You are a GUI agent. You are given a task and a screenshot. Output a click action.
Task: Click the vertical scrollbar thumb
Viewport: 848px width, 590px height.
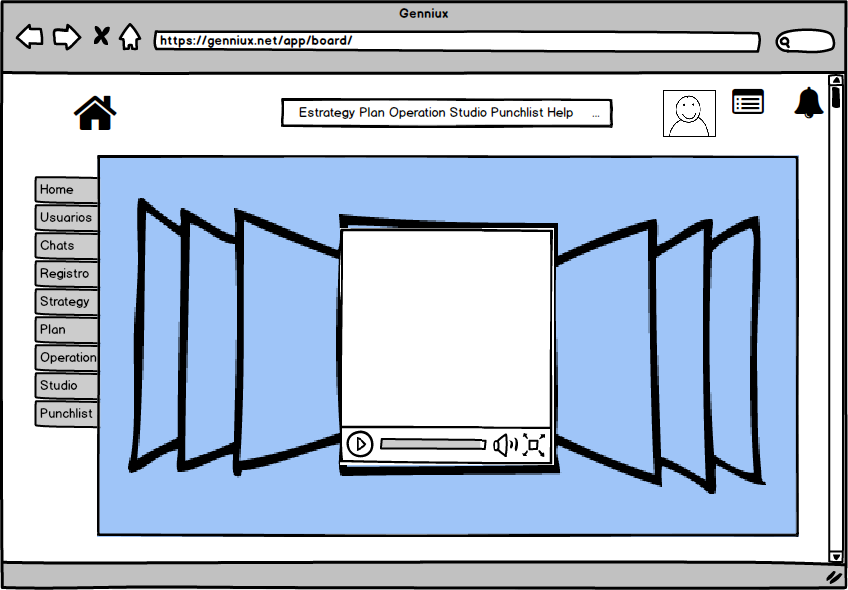(836, 97)
